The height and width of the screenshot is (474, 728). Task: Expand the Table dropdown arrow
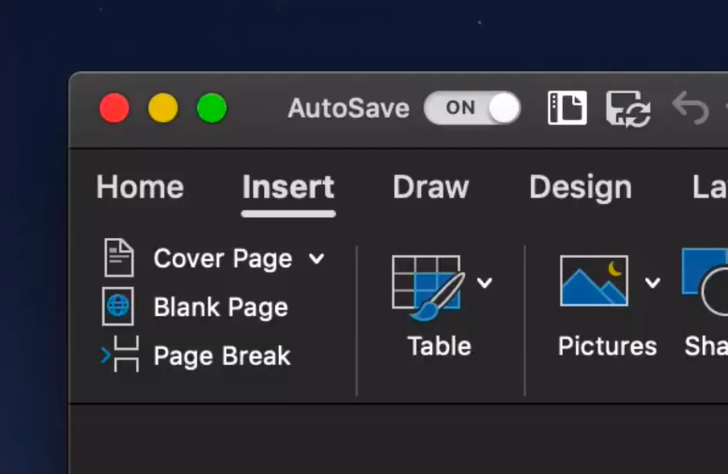(484, 282)
